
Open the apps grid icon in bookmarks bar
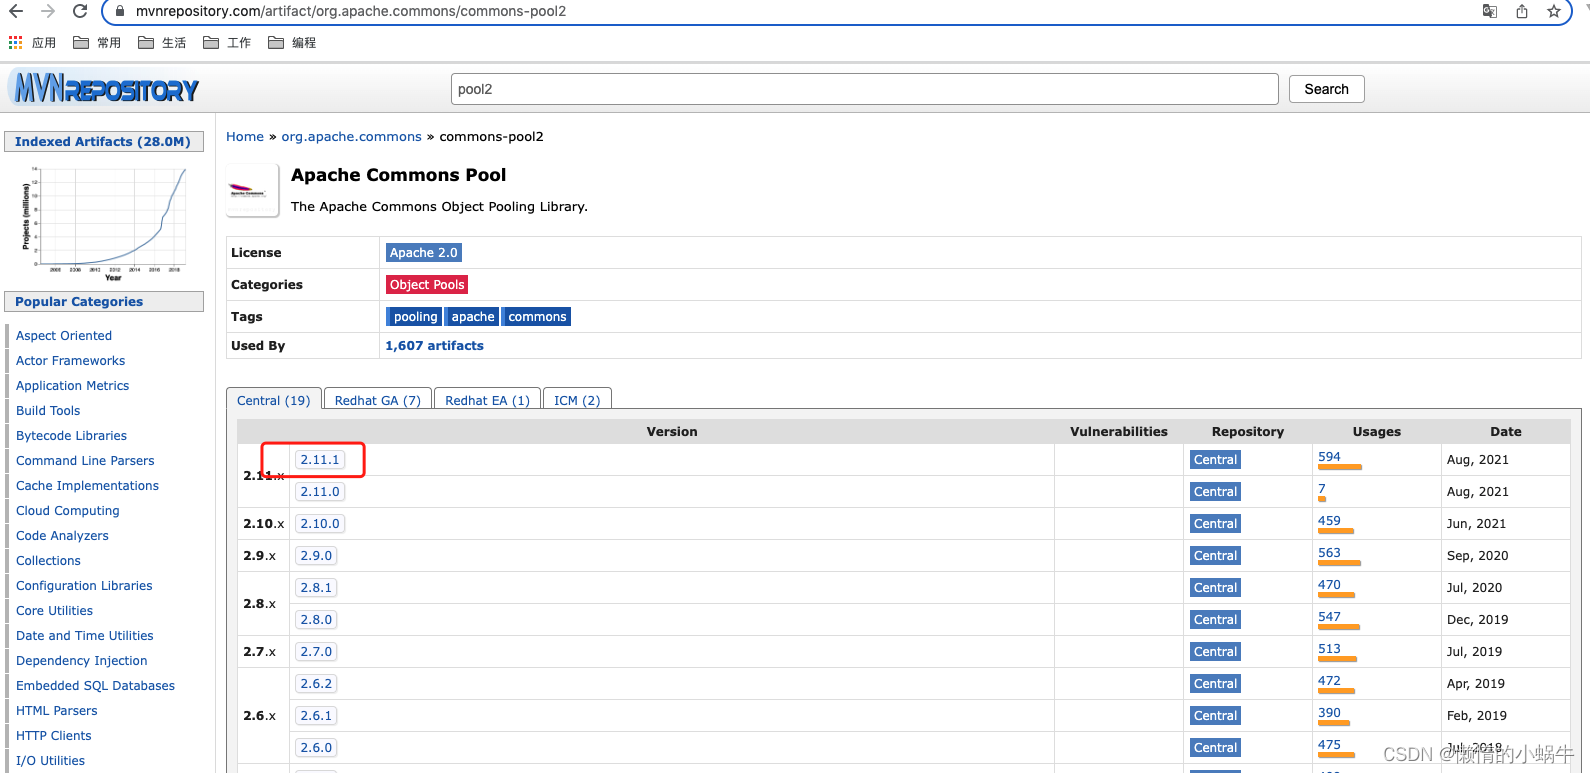[x=15, y=42]
